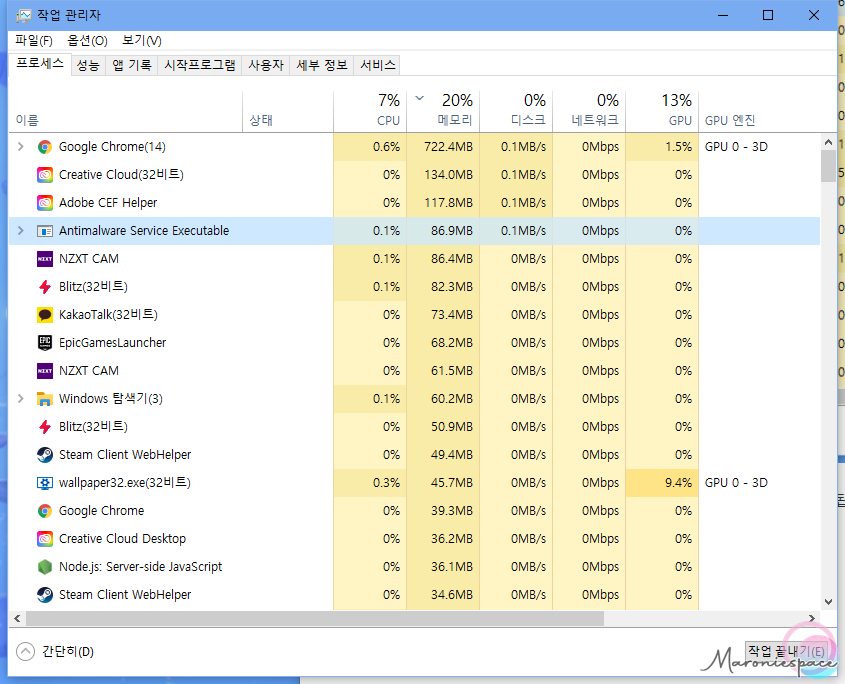Click the Creative Cloud Desktop icon
845x684 pixels.
[45, 539]
